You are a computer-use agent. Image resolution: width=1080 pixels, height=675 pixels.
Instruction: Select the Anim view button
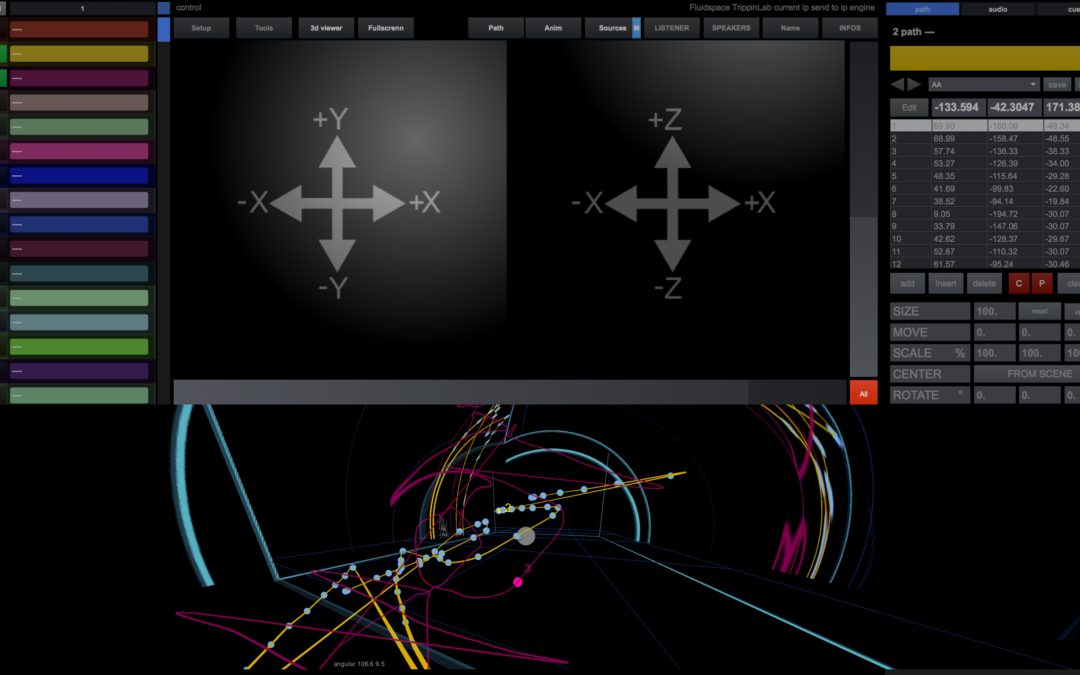point(553,28)
